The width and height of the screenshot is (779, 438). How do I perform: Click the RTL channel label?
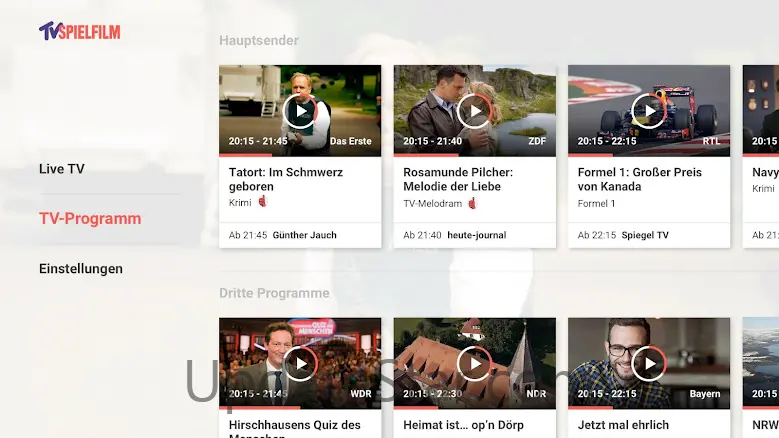711,141
